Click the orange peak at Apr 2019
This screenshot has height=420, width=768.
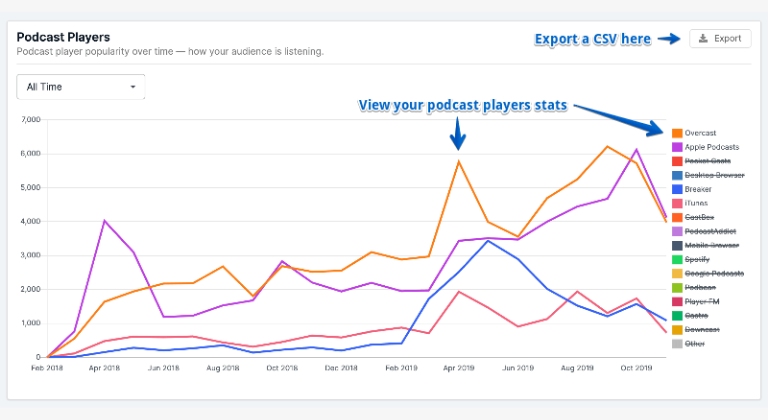(458, 161)
